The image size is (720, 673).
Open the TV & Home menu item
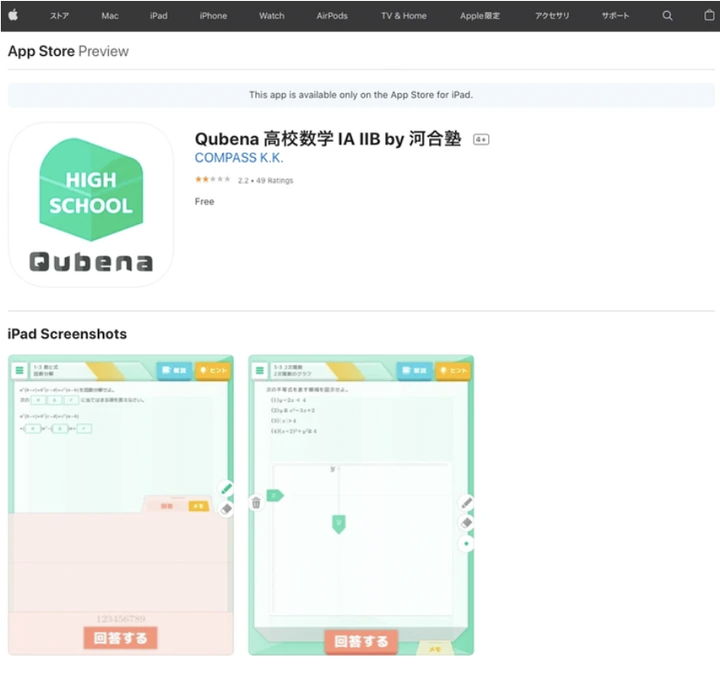click(x=404, y=16)
